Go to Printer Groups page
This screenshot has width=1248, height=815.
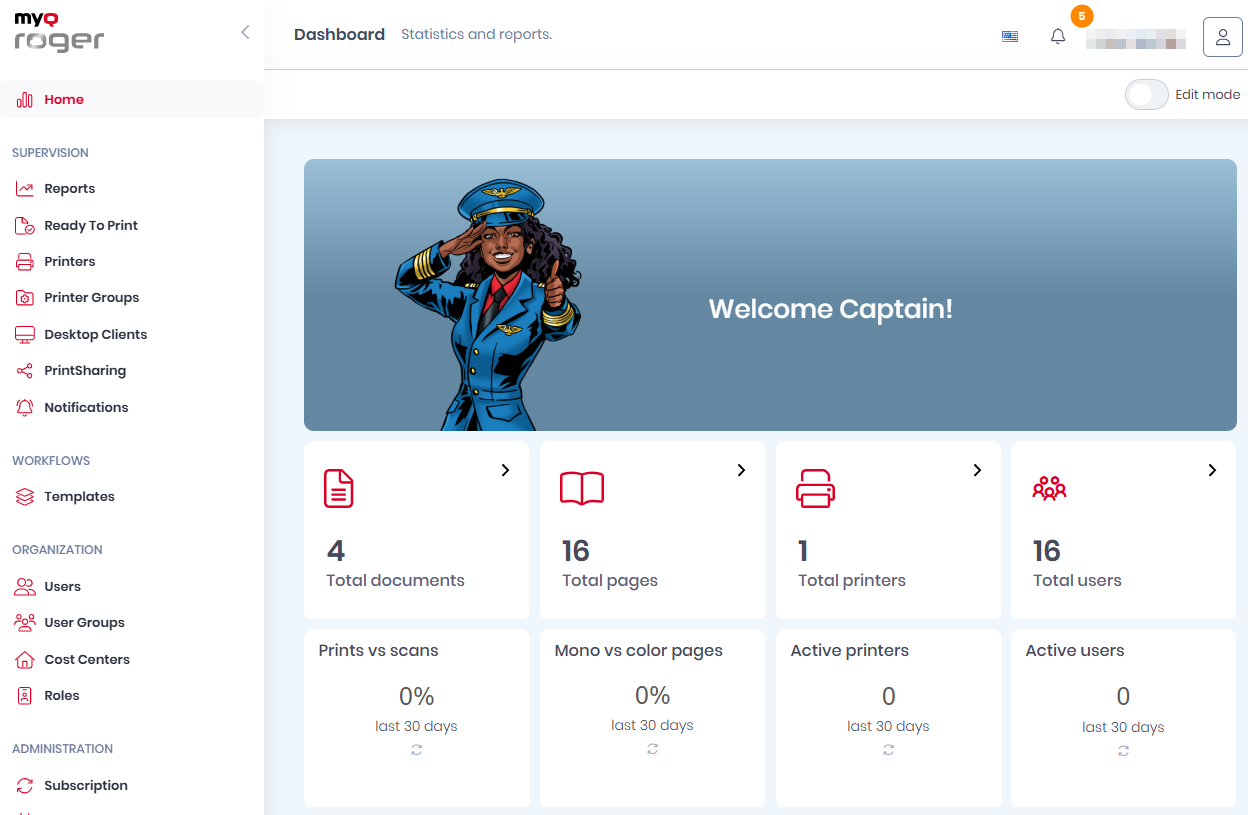point(91,298)
